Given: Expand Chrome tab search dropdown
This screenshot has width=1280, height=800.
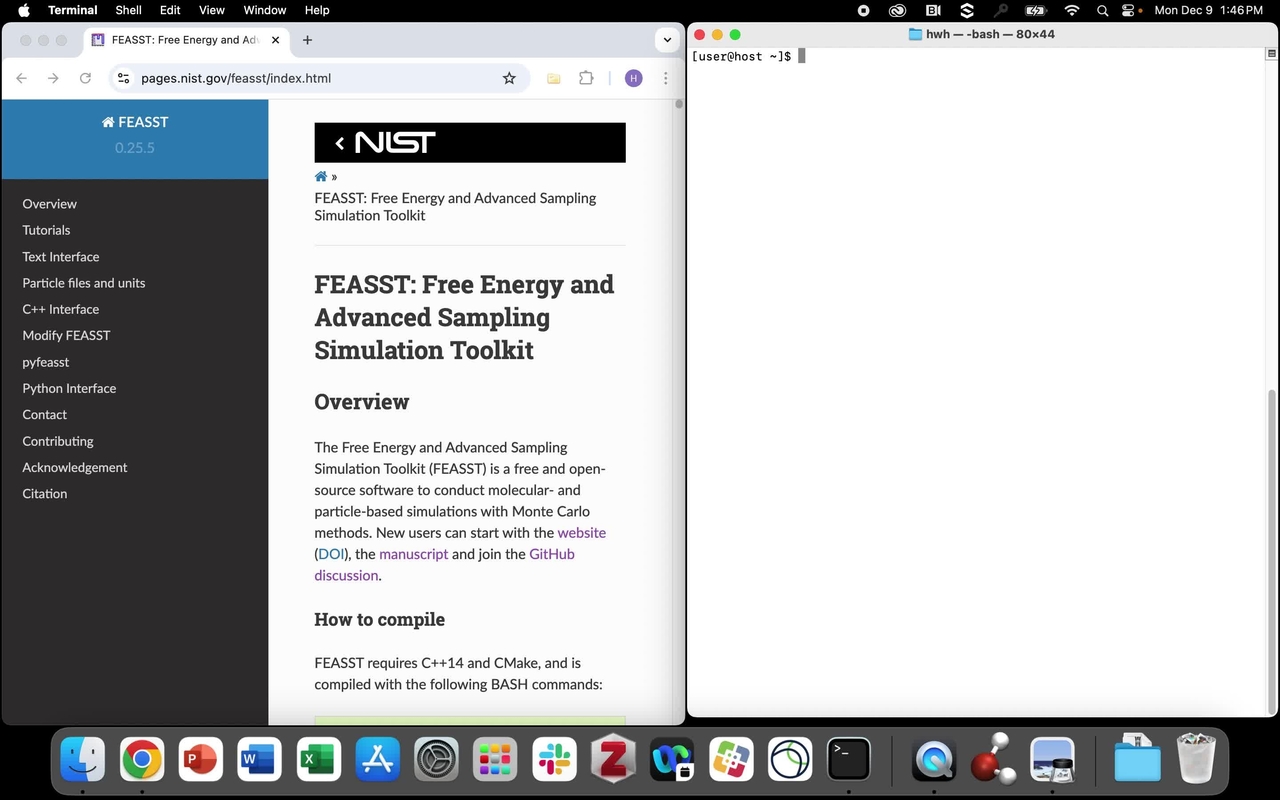Looking at the screenshot, I should coord(667,40).
